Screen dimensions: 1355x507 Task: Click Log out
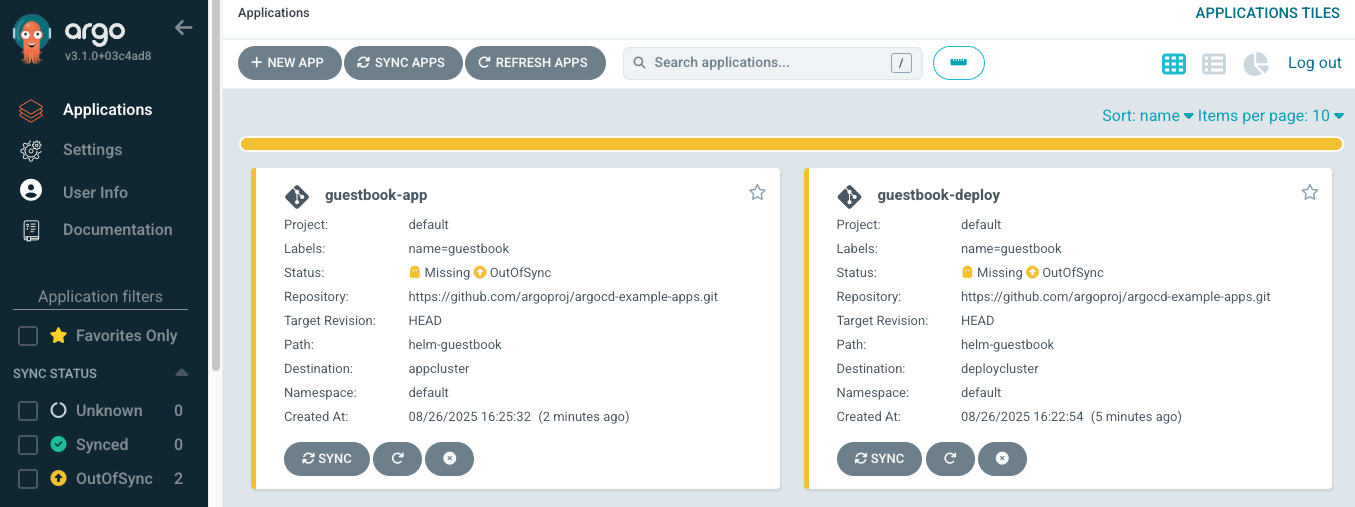point(1314,63)
